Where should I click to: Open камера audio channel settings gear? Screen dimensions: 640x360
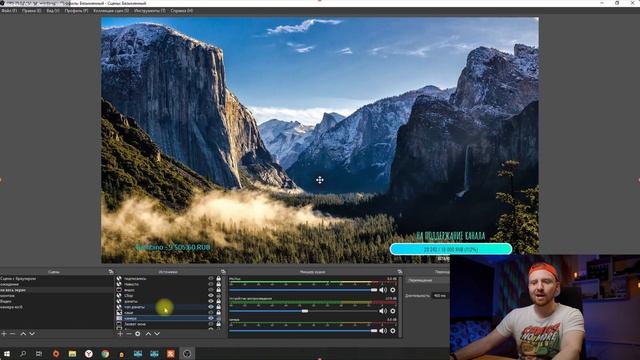(393, 331)
